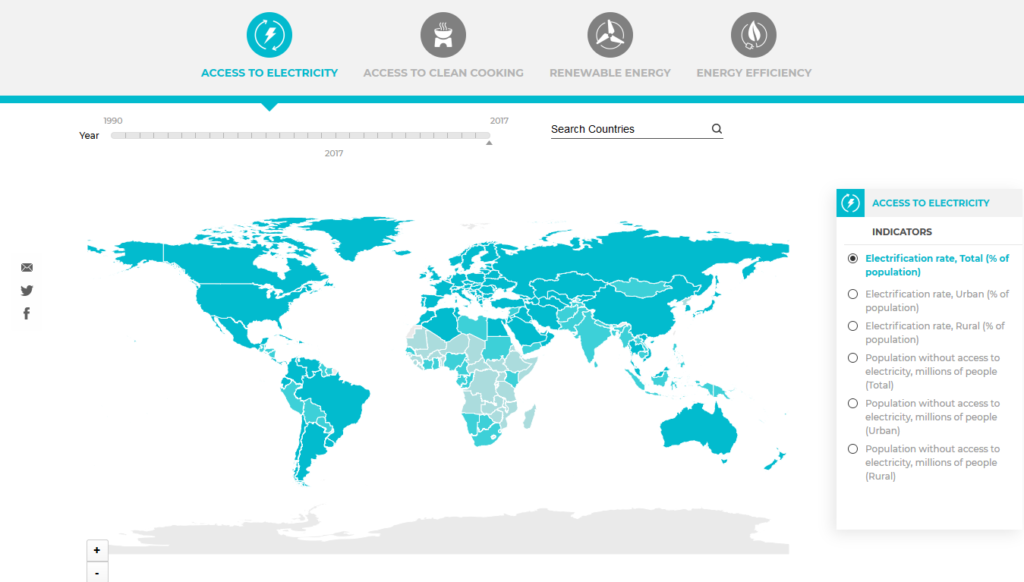Image resolution: width=1024 pixels, height=582 pixels.
Task: Click the search magnifier icon
Action: 716,129
